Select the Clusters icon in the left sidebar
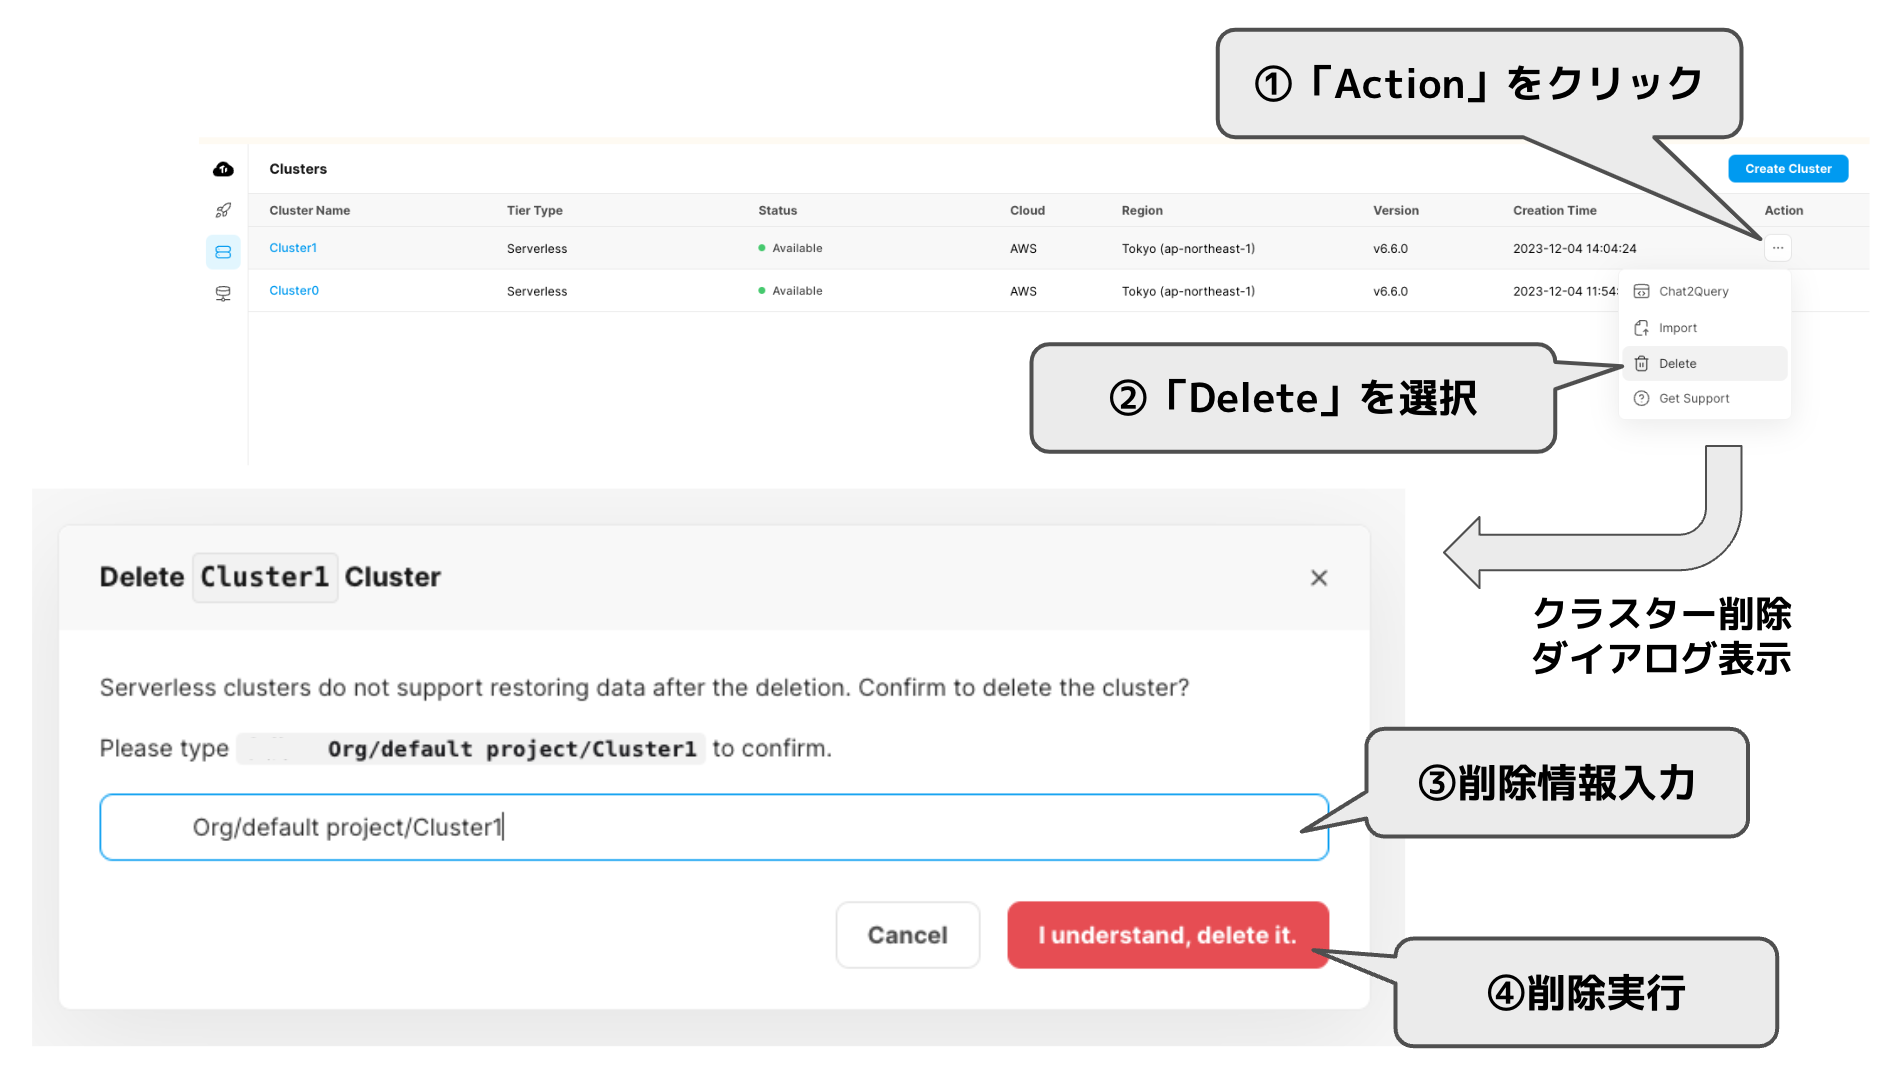Image resolution: width=1900 pixels, height=1076 pixels. (223, 252)
